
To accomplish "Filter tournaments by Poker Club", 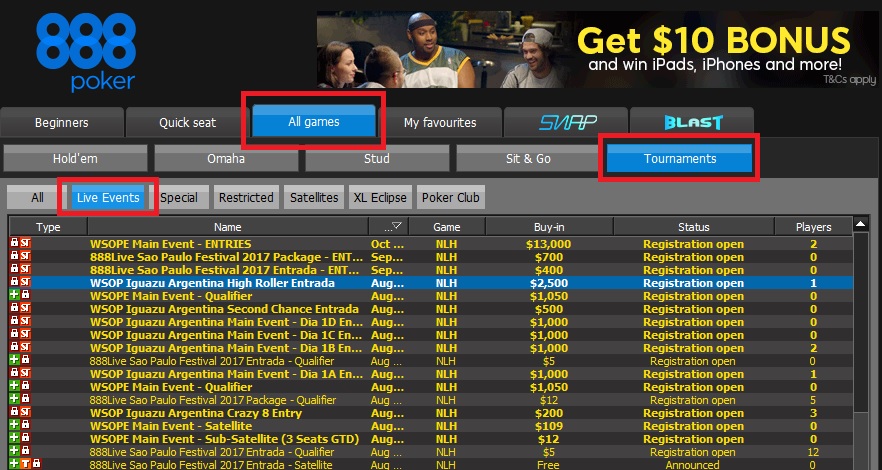I will point(451,198).
